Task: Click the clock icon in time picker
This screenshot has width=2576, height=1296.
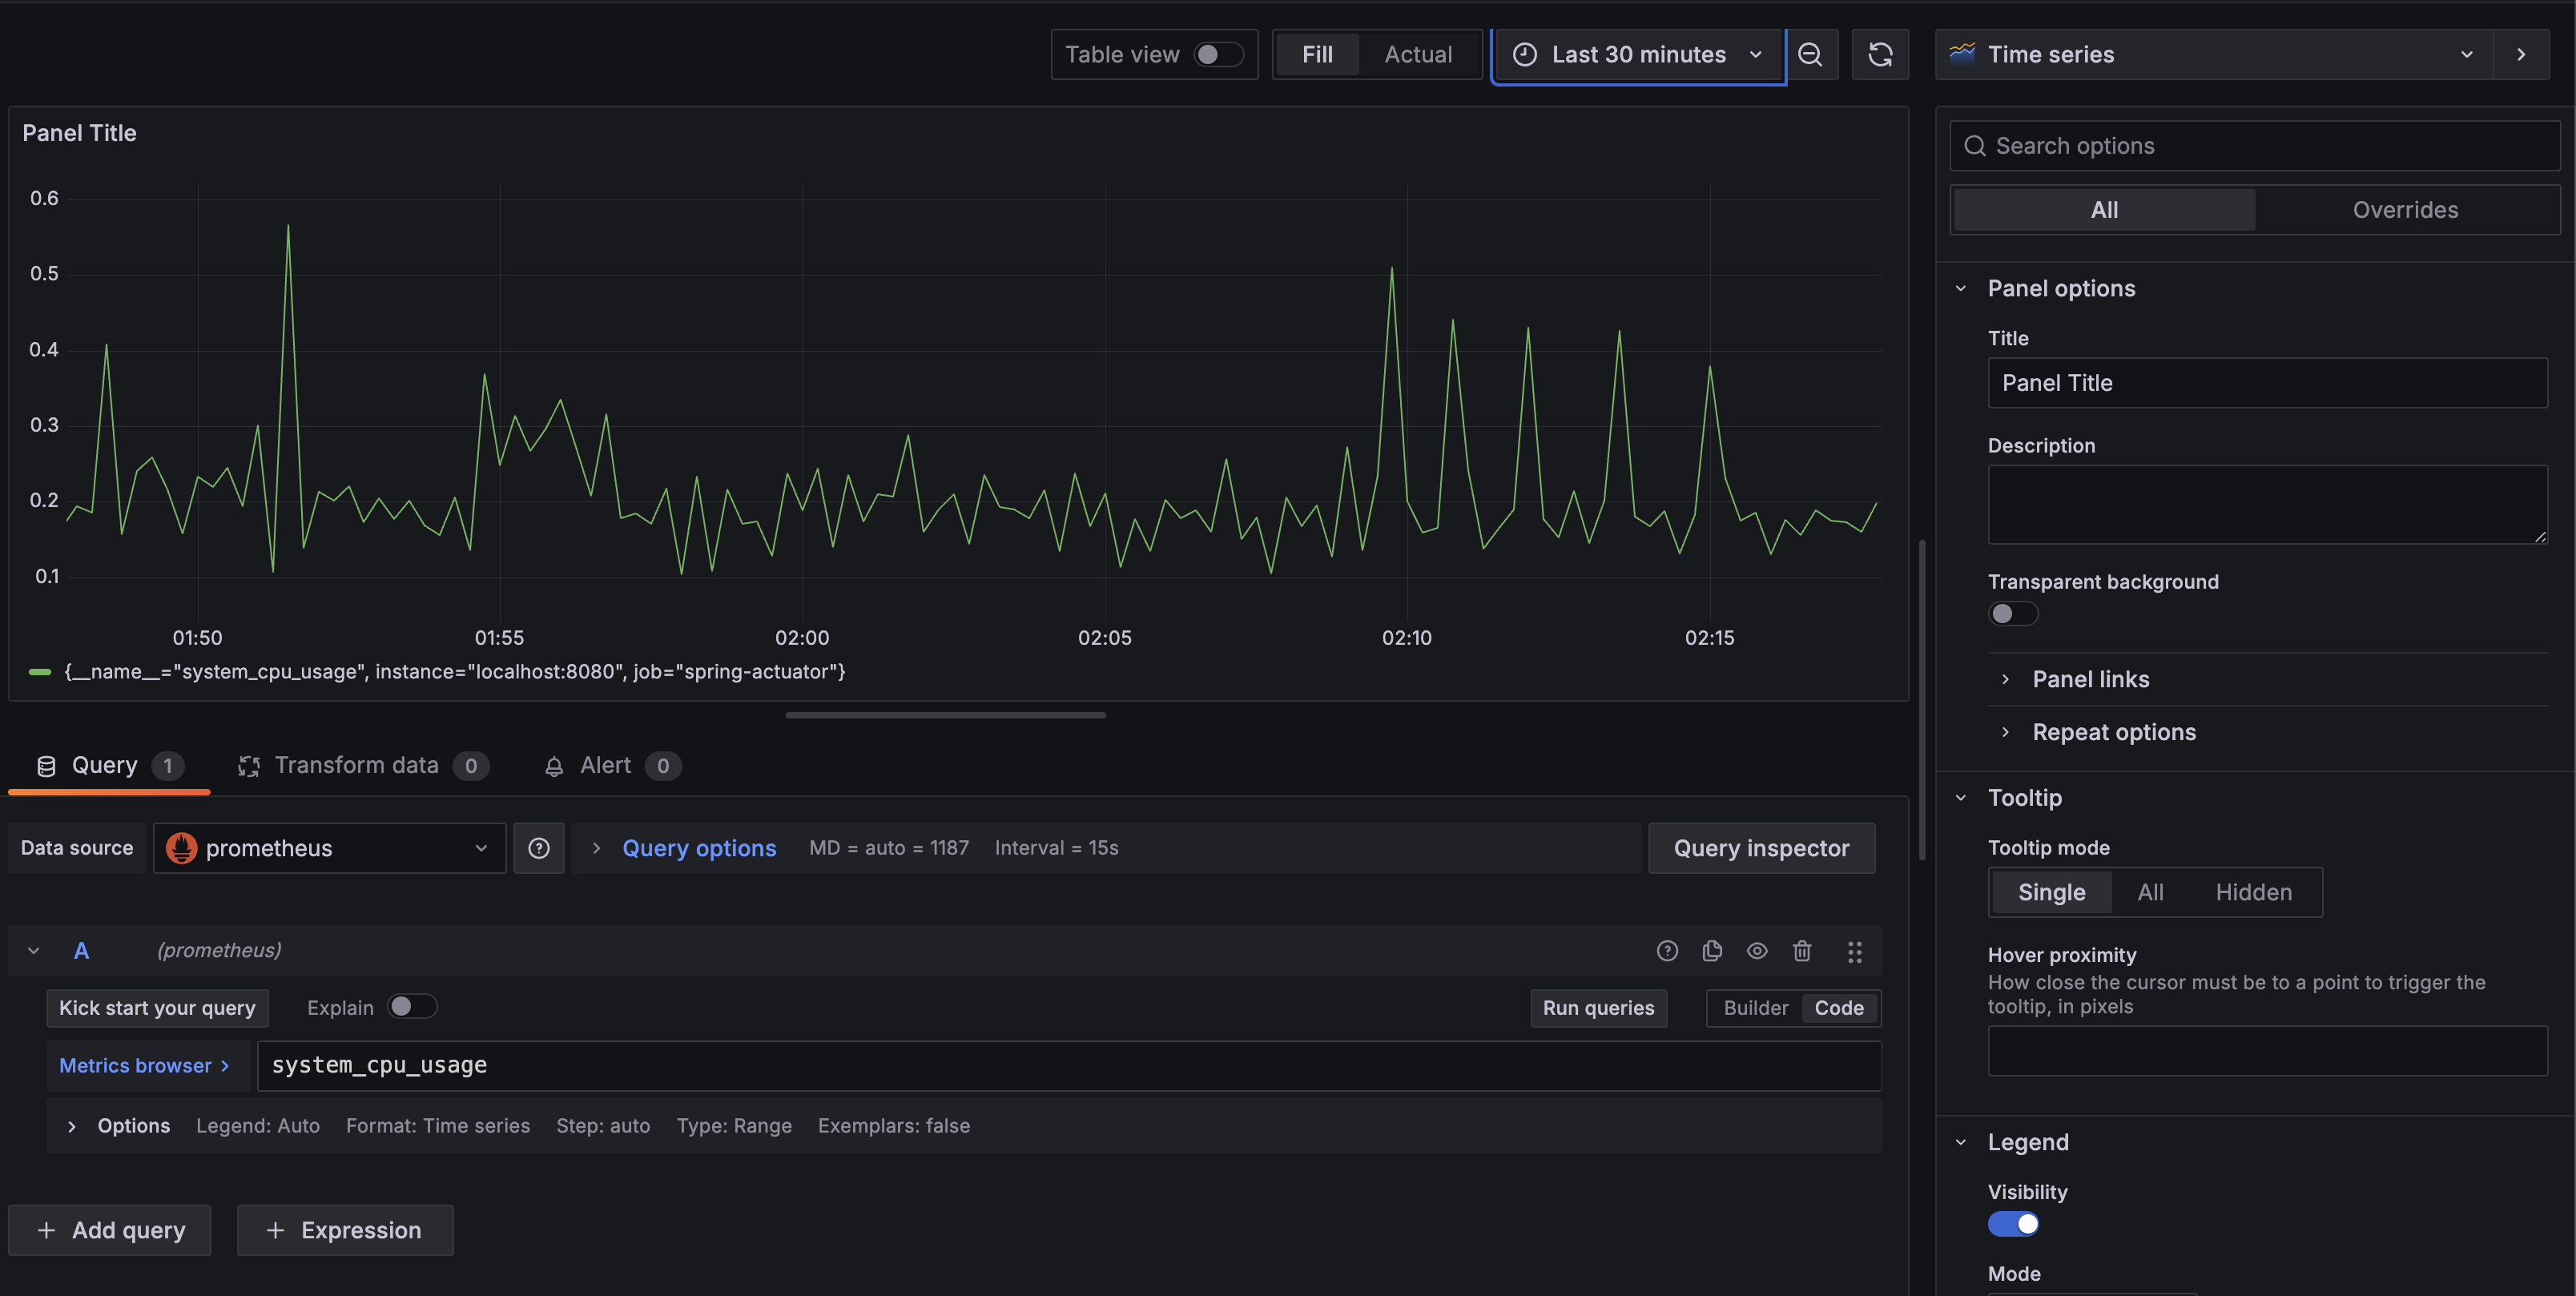Action: pos(1524,54)
